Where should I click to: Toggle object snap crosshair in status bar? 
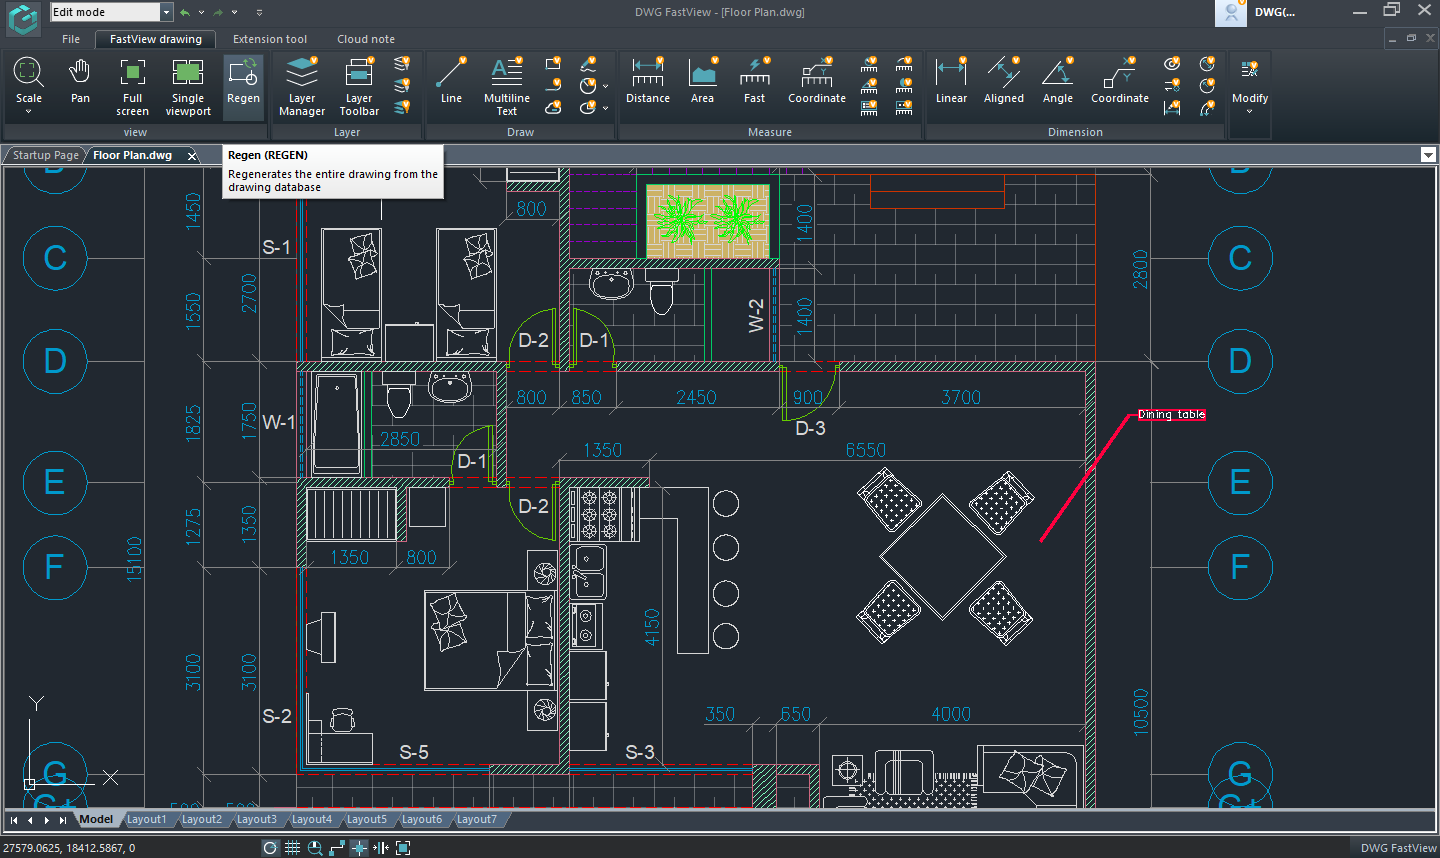[359, 848]
